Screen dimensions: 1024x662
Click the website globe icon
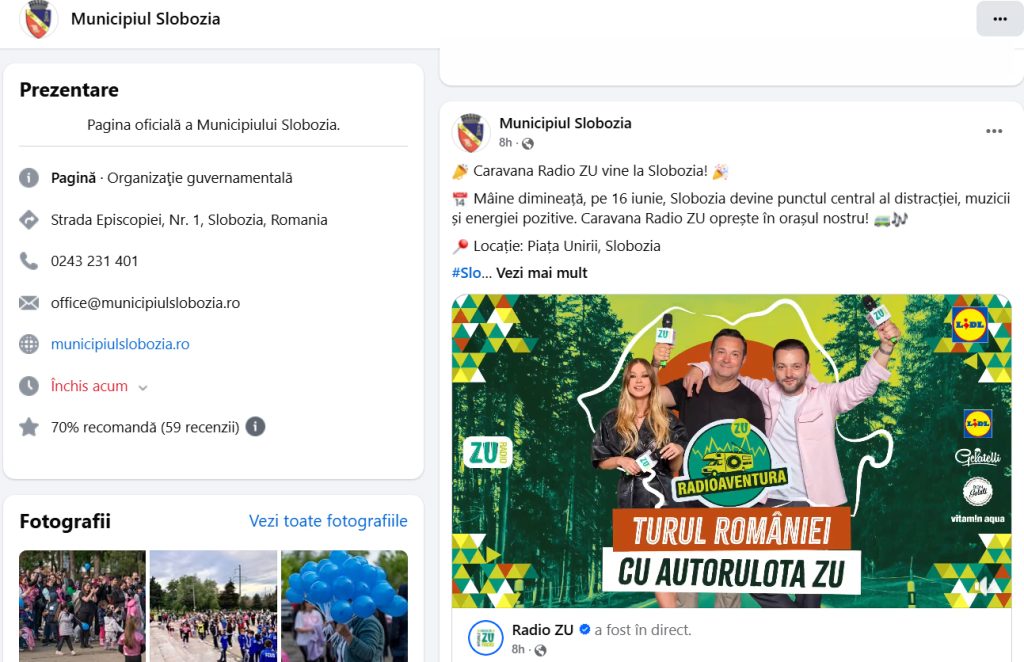[x=29, y=344]
